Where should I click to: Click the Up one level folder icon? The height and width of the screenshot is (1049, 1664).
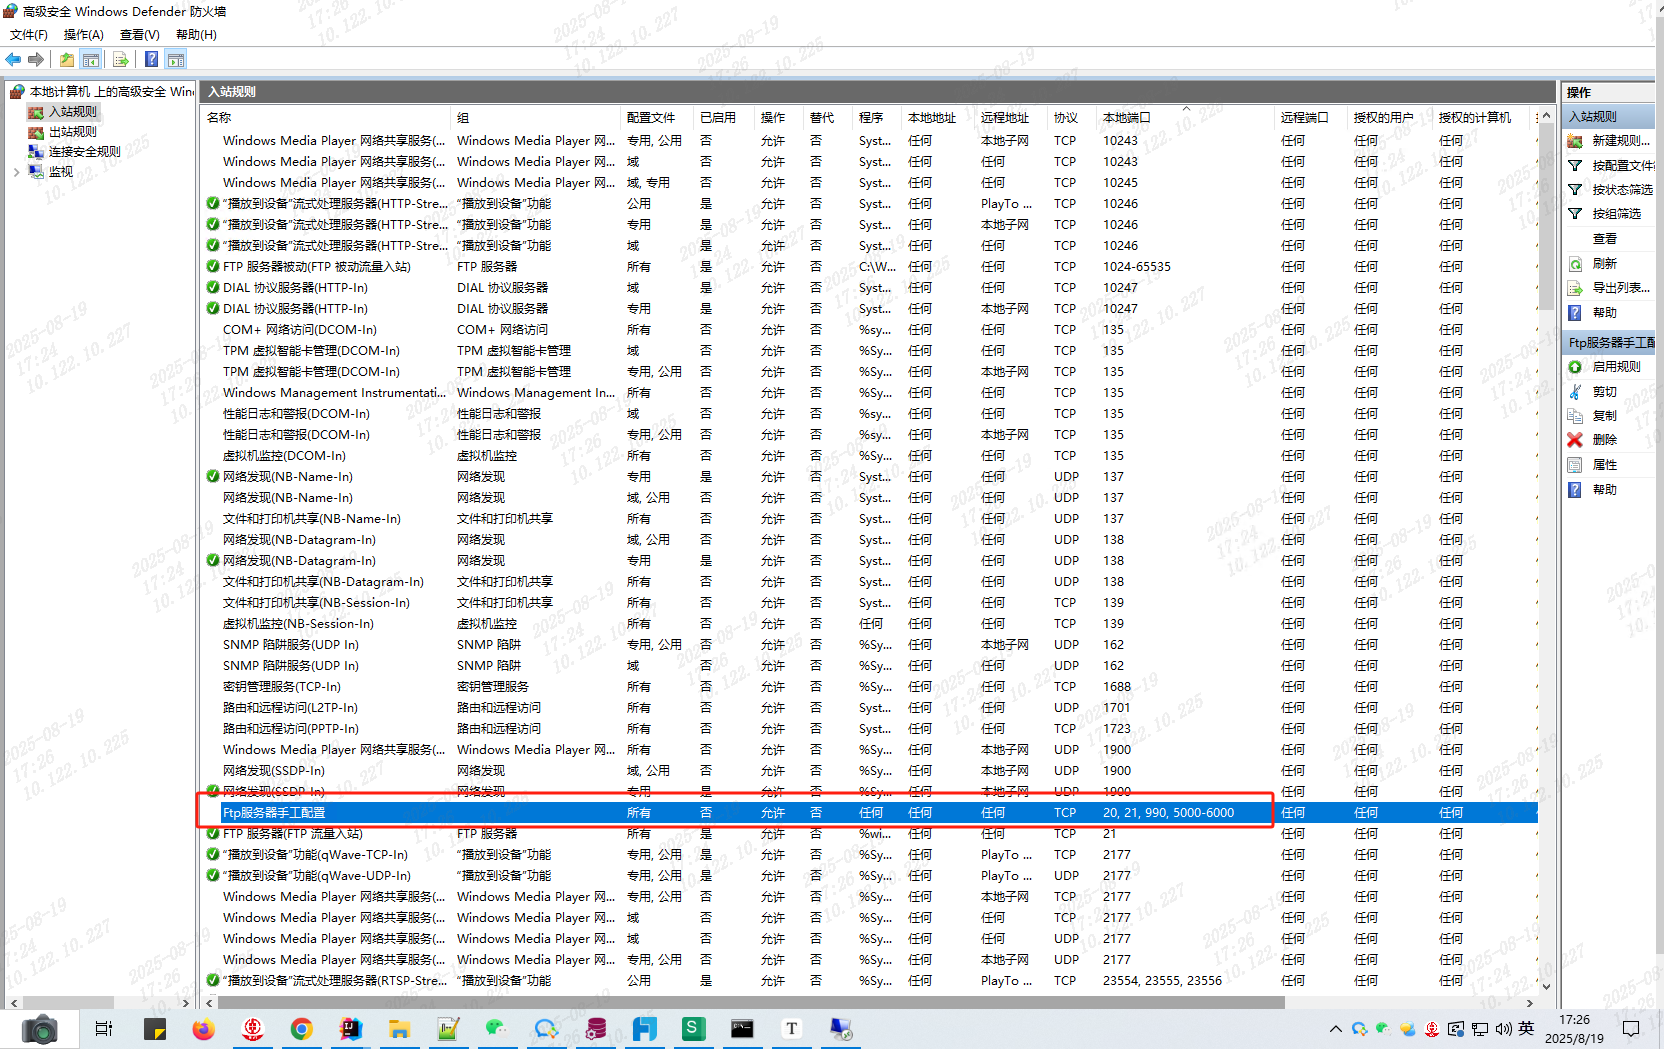click(x=66, y=60)
